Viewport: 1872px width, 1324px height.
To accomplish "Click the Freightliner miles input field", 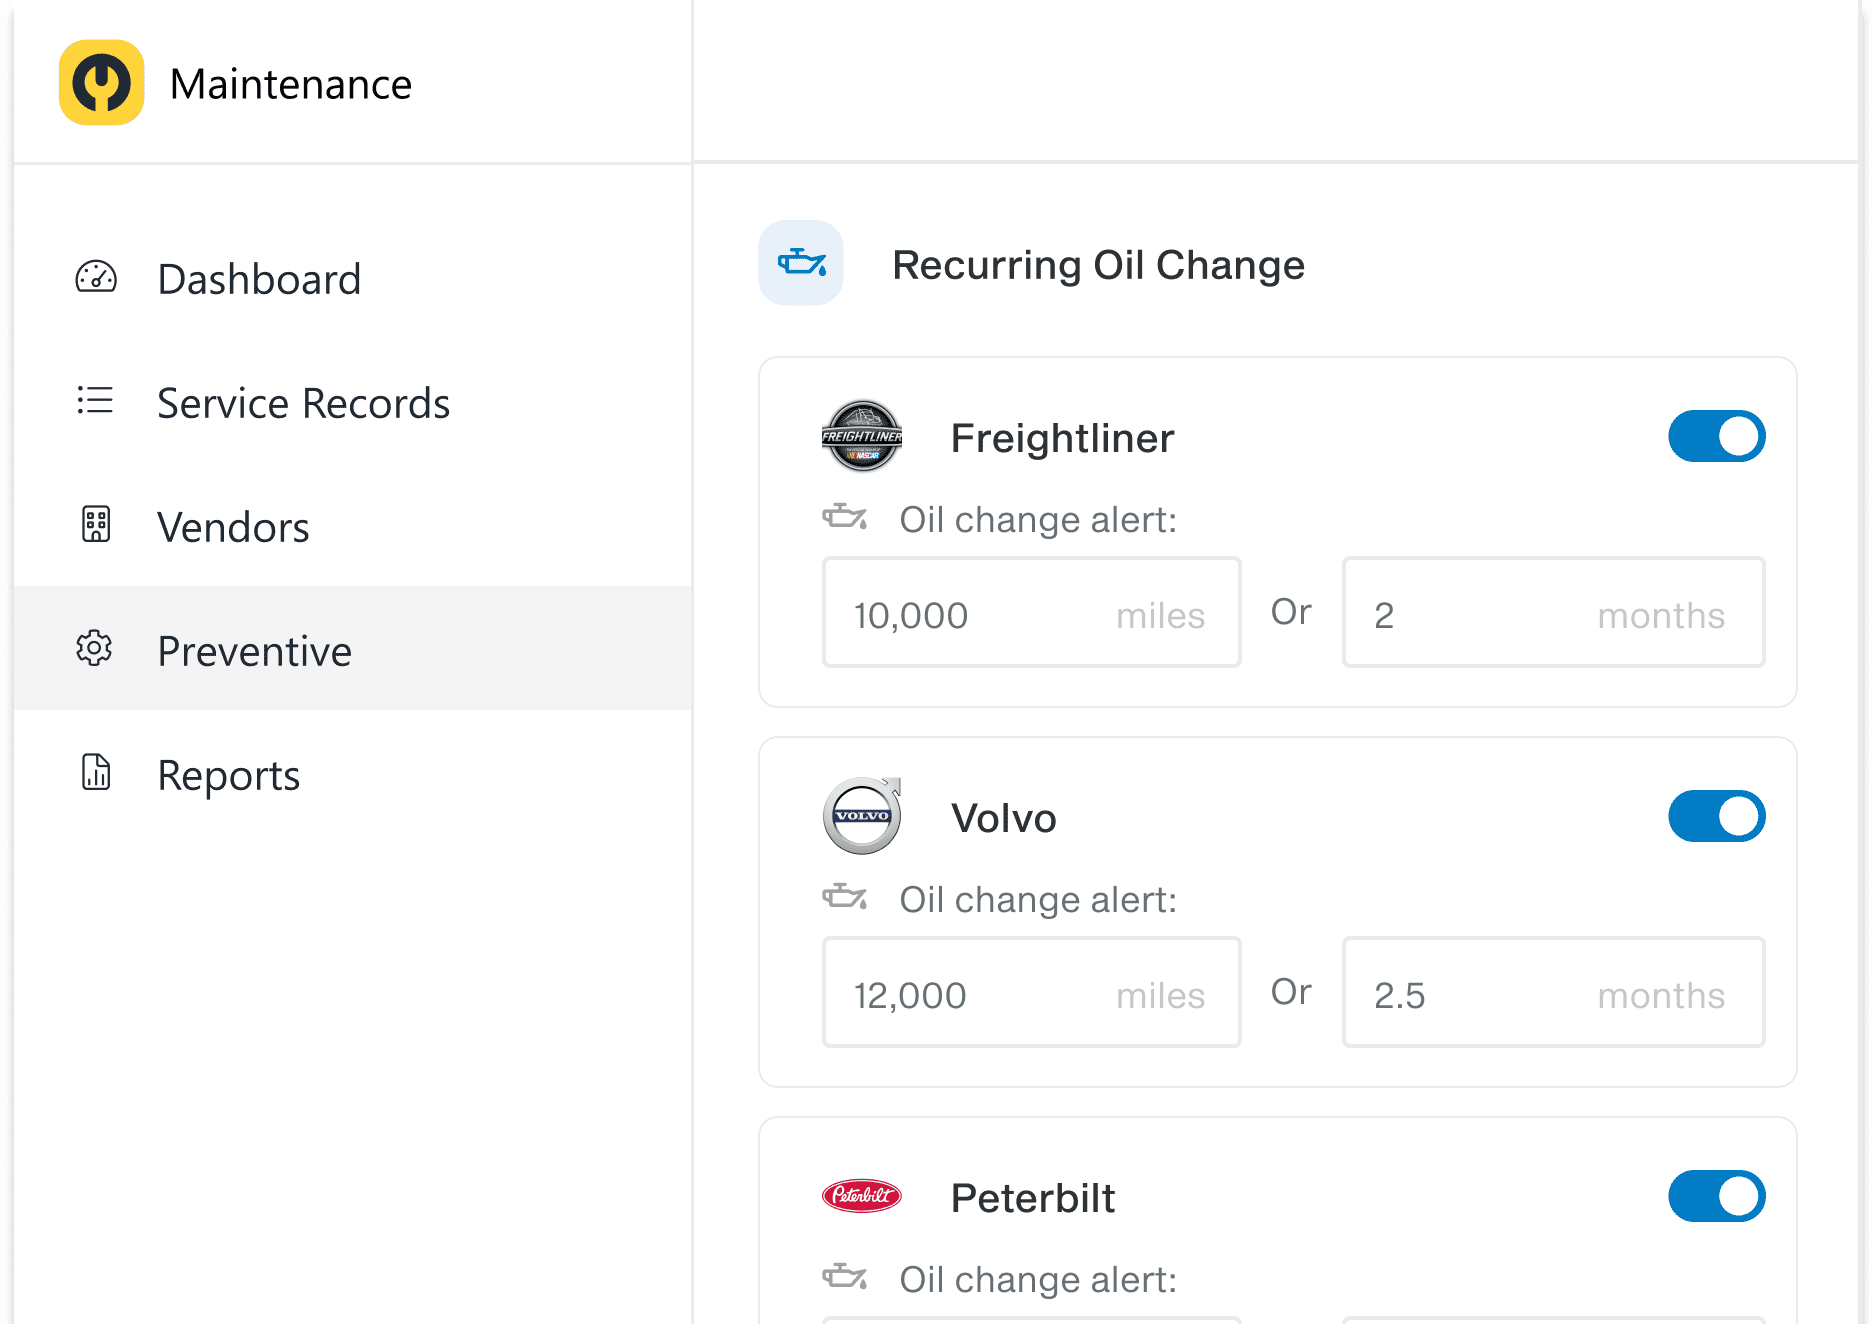I will pyautogui.click(x=1030, y=612).
